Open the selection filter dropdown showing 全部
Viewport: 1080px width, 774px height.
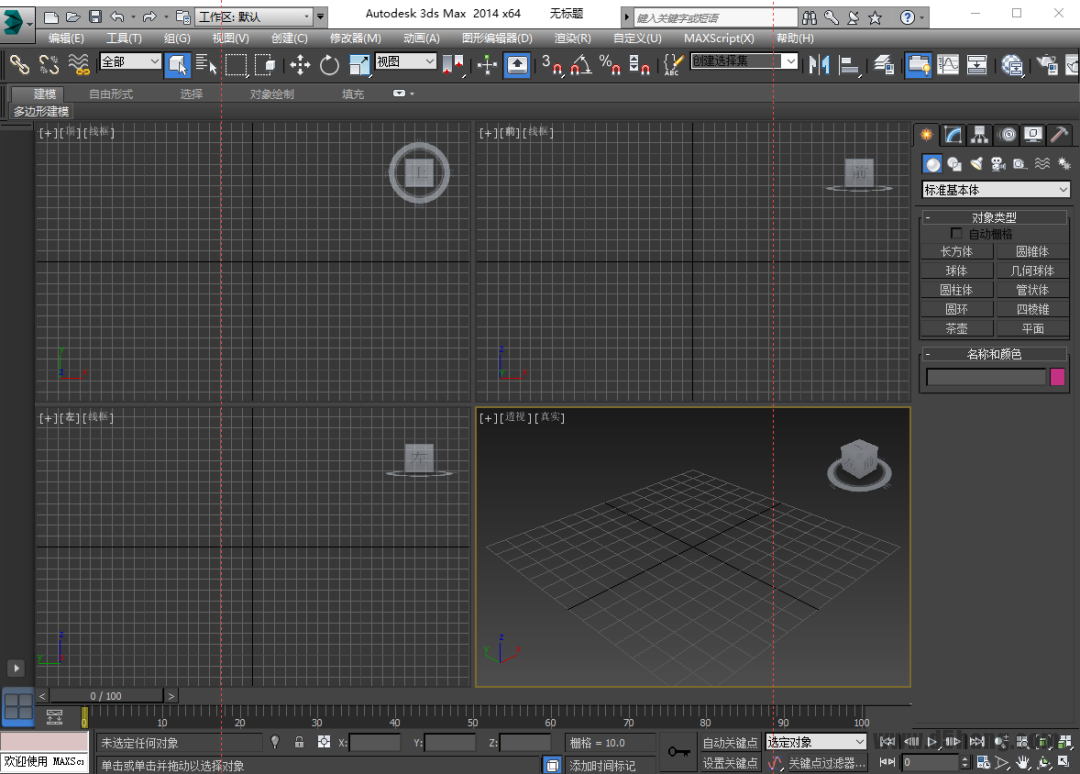click(x=130, y=62)
